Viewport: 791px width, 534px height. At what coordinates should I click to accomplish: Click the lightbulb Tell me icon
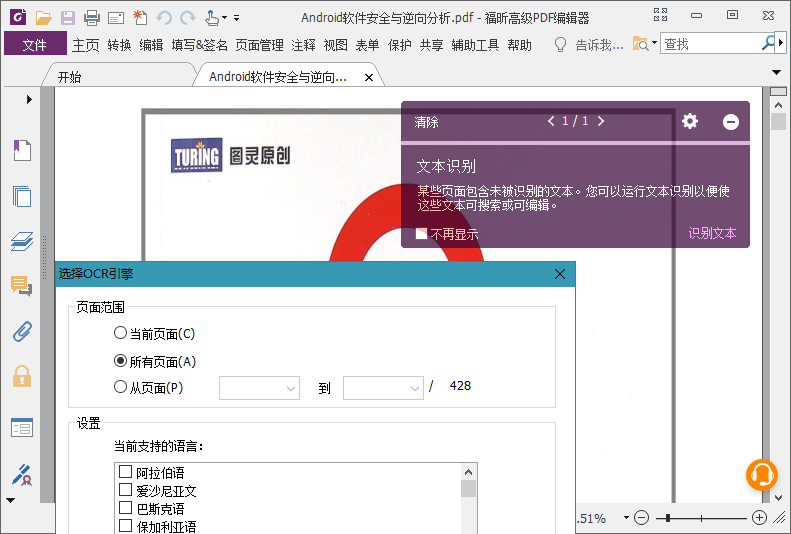[x=560, y=44]
